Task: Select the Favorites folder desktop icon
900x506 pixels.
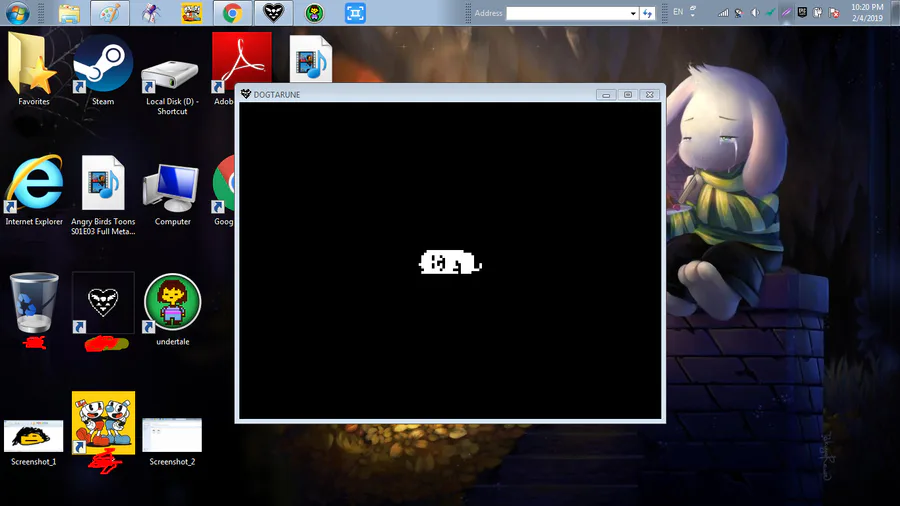Action: [33, 69]
